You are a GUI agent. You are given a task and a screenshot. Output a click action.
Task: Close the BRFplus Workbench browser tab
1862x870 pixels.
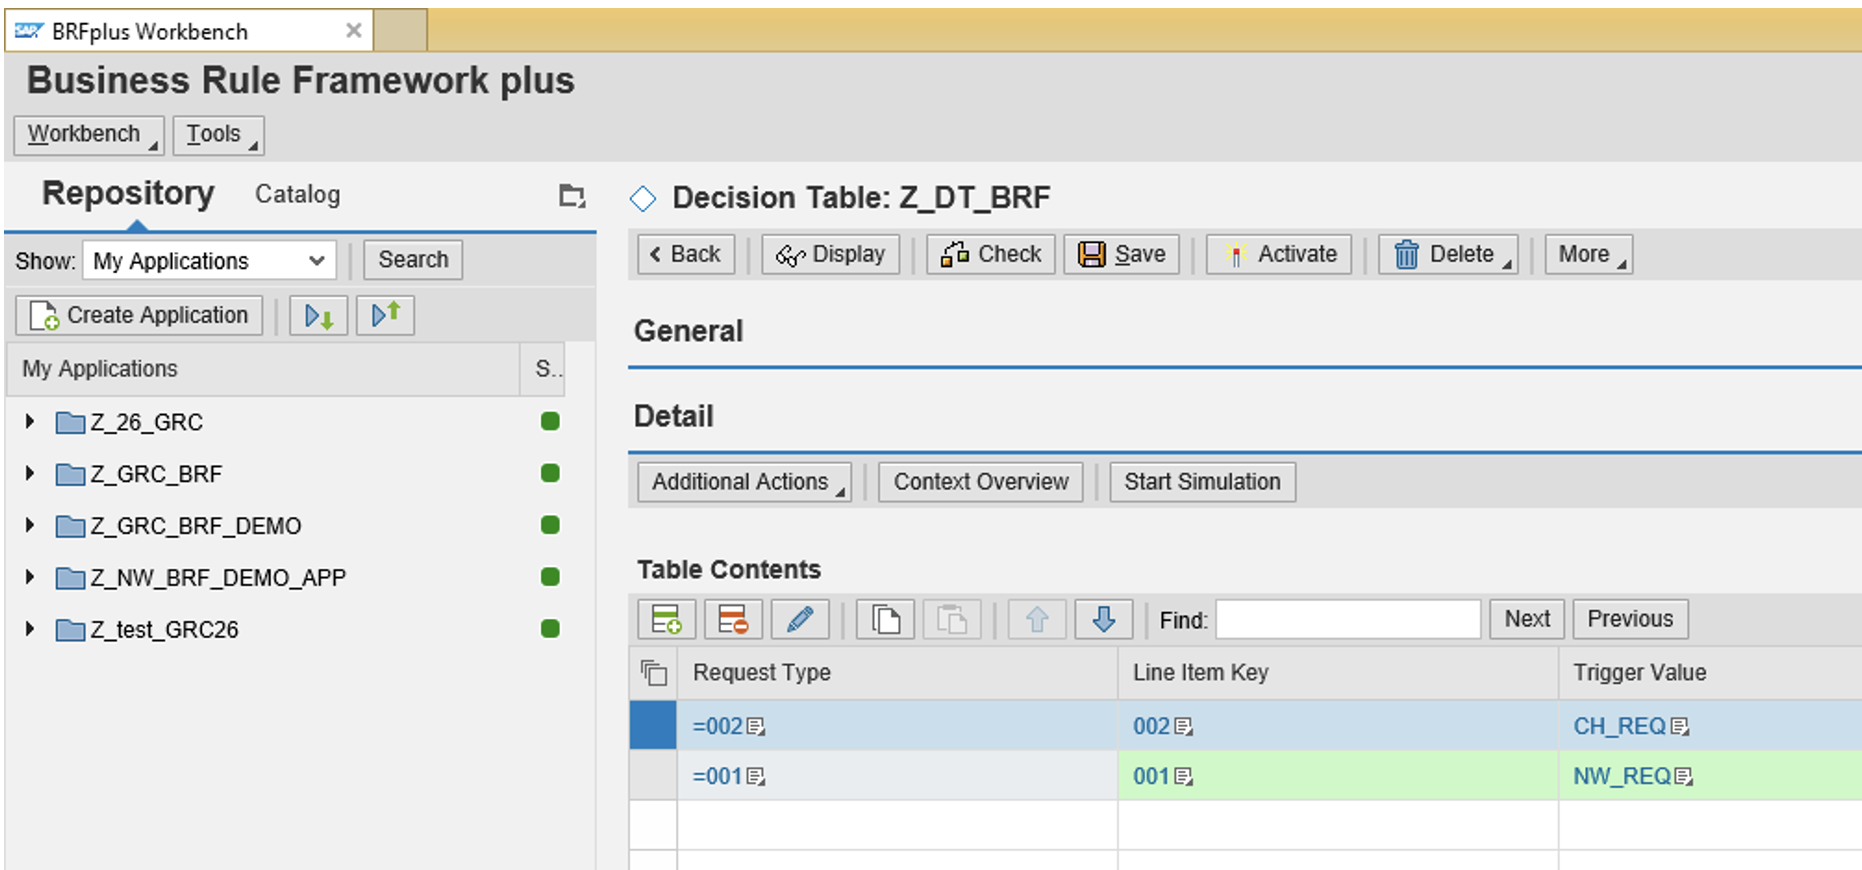point(354,31)
